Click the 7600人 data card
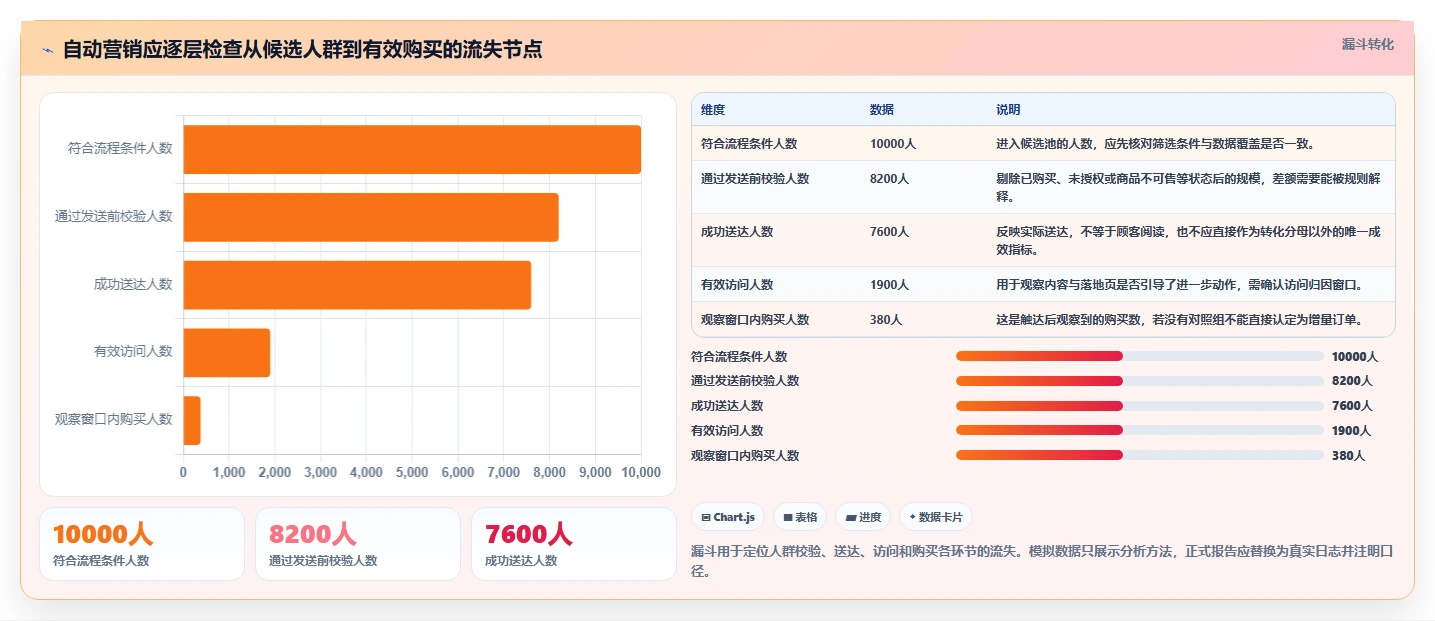Viewport: 1435px width, 621px height. 574,544
